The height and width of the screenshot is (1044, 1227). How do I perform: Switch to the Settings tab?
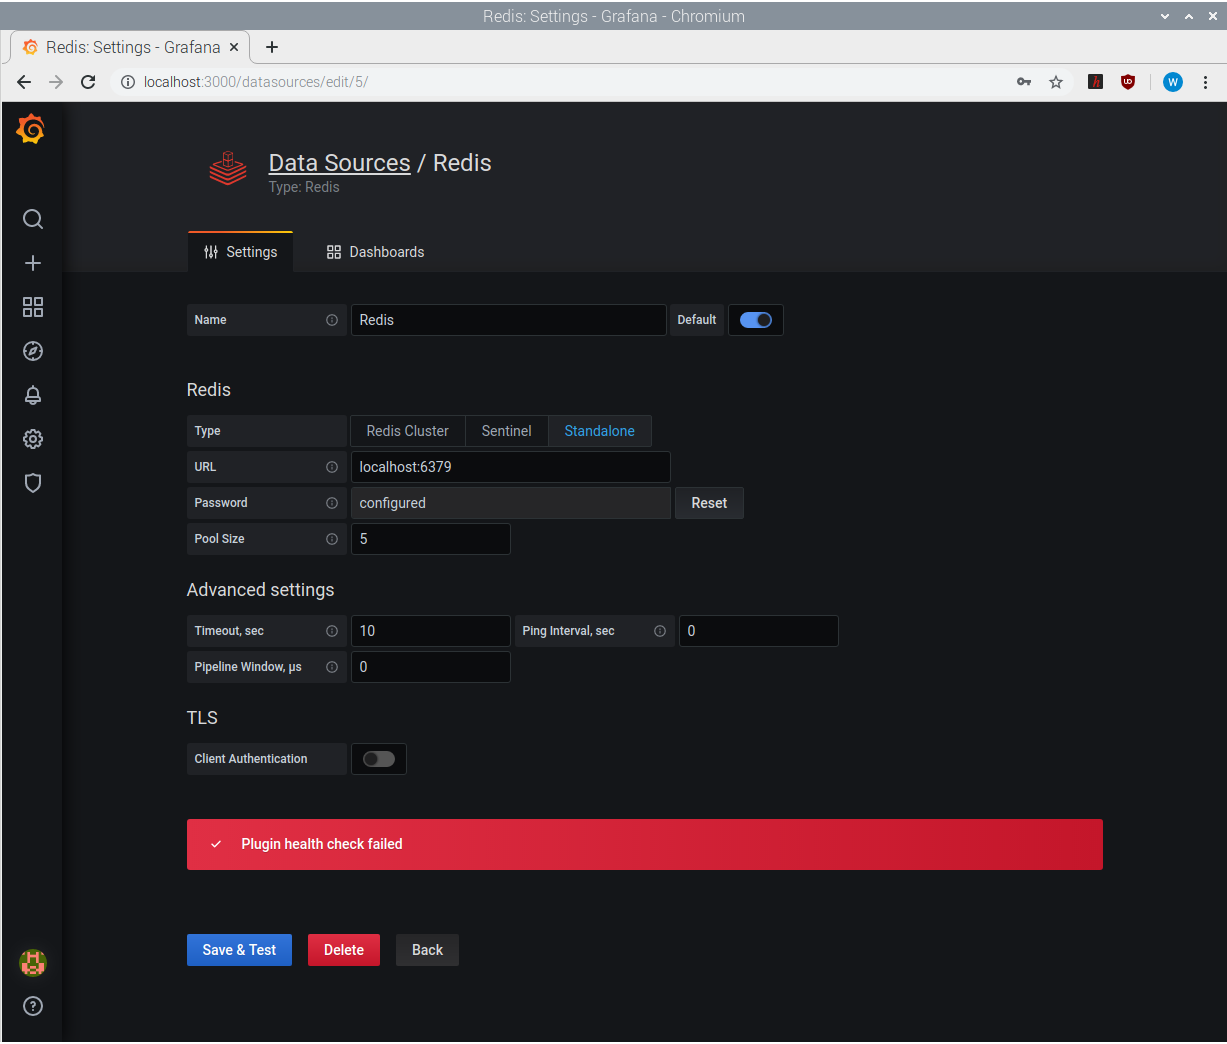pos(240,251)
